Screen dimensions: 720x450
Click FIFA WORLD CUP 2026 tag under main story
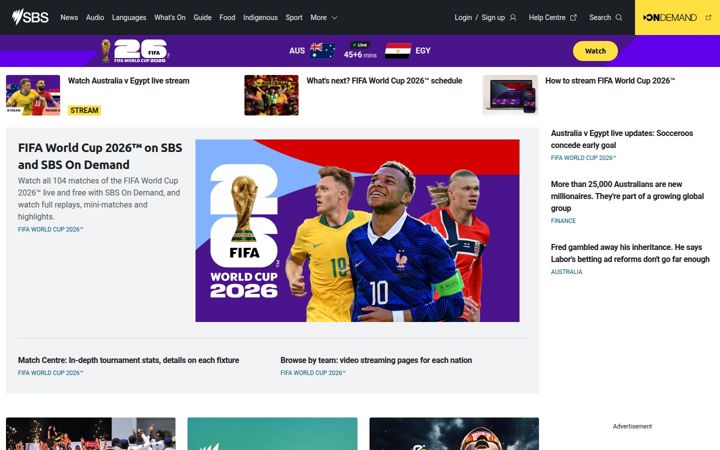(51, 230)
